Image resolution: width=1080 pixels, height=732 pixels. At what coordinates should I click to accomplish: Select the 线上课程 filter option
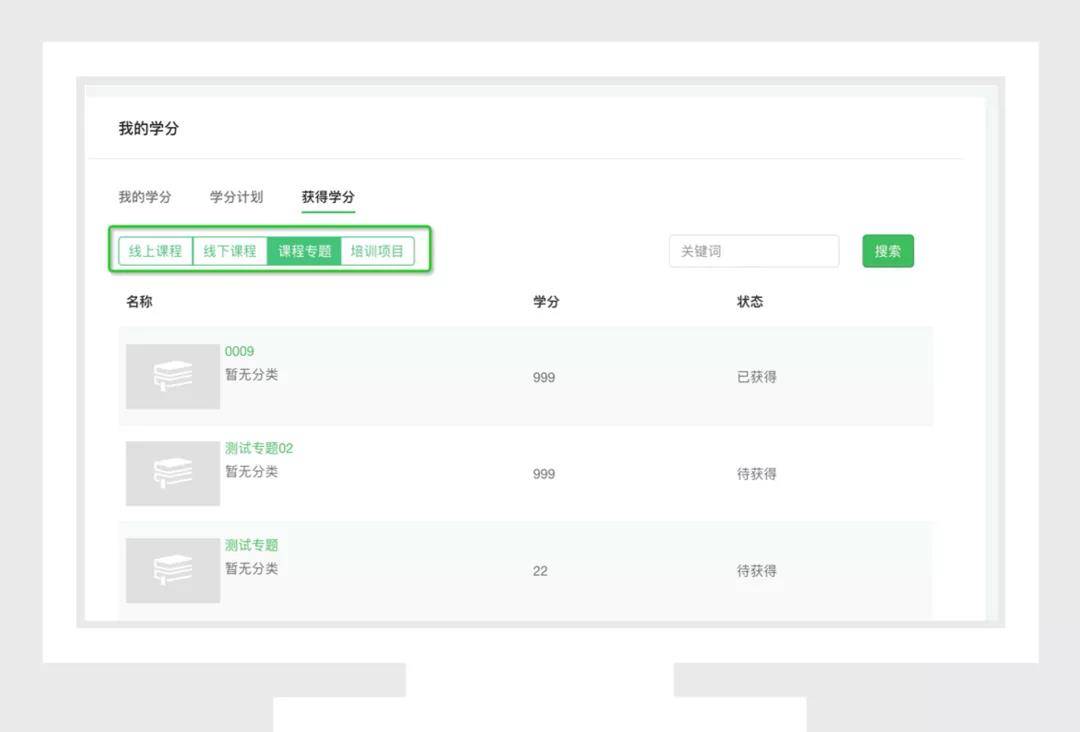pos(154,251)
